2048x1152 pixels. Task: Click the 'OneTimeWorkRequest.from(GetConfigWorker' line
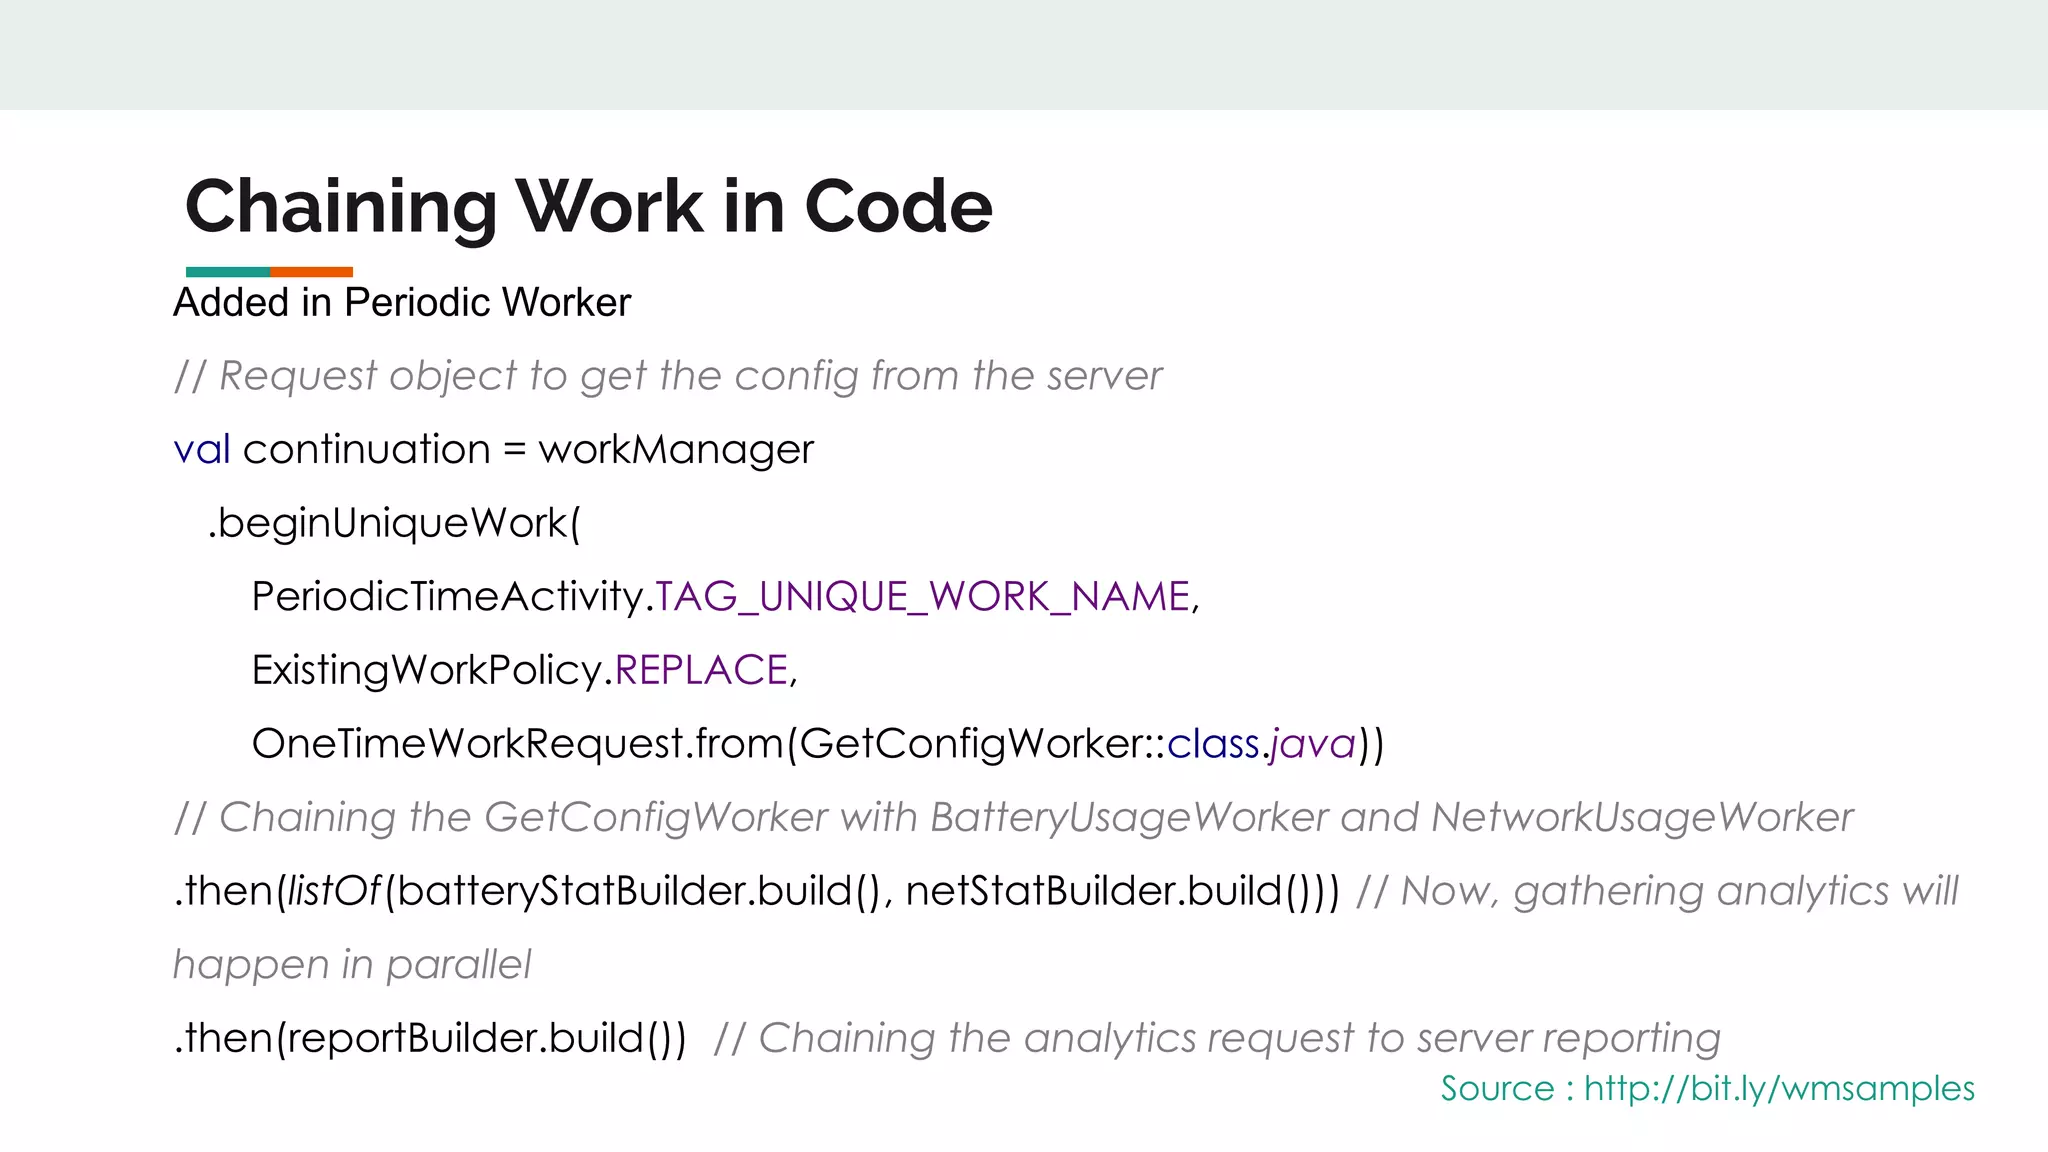(x=818, y=744)
